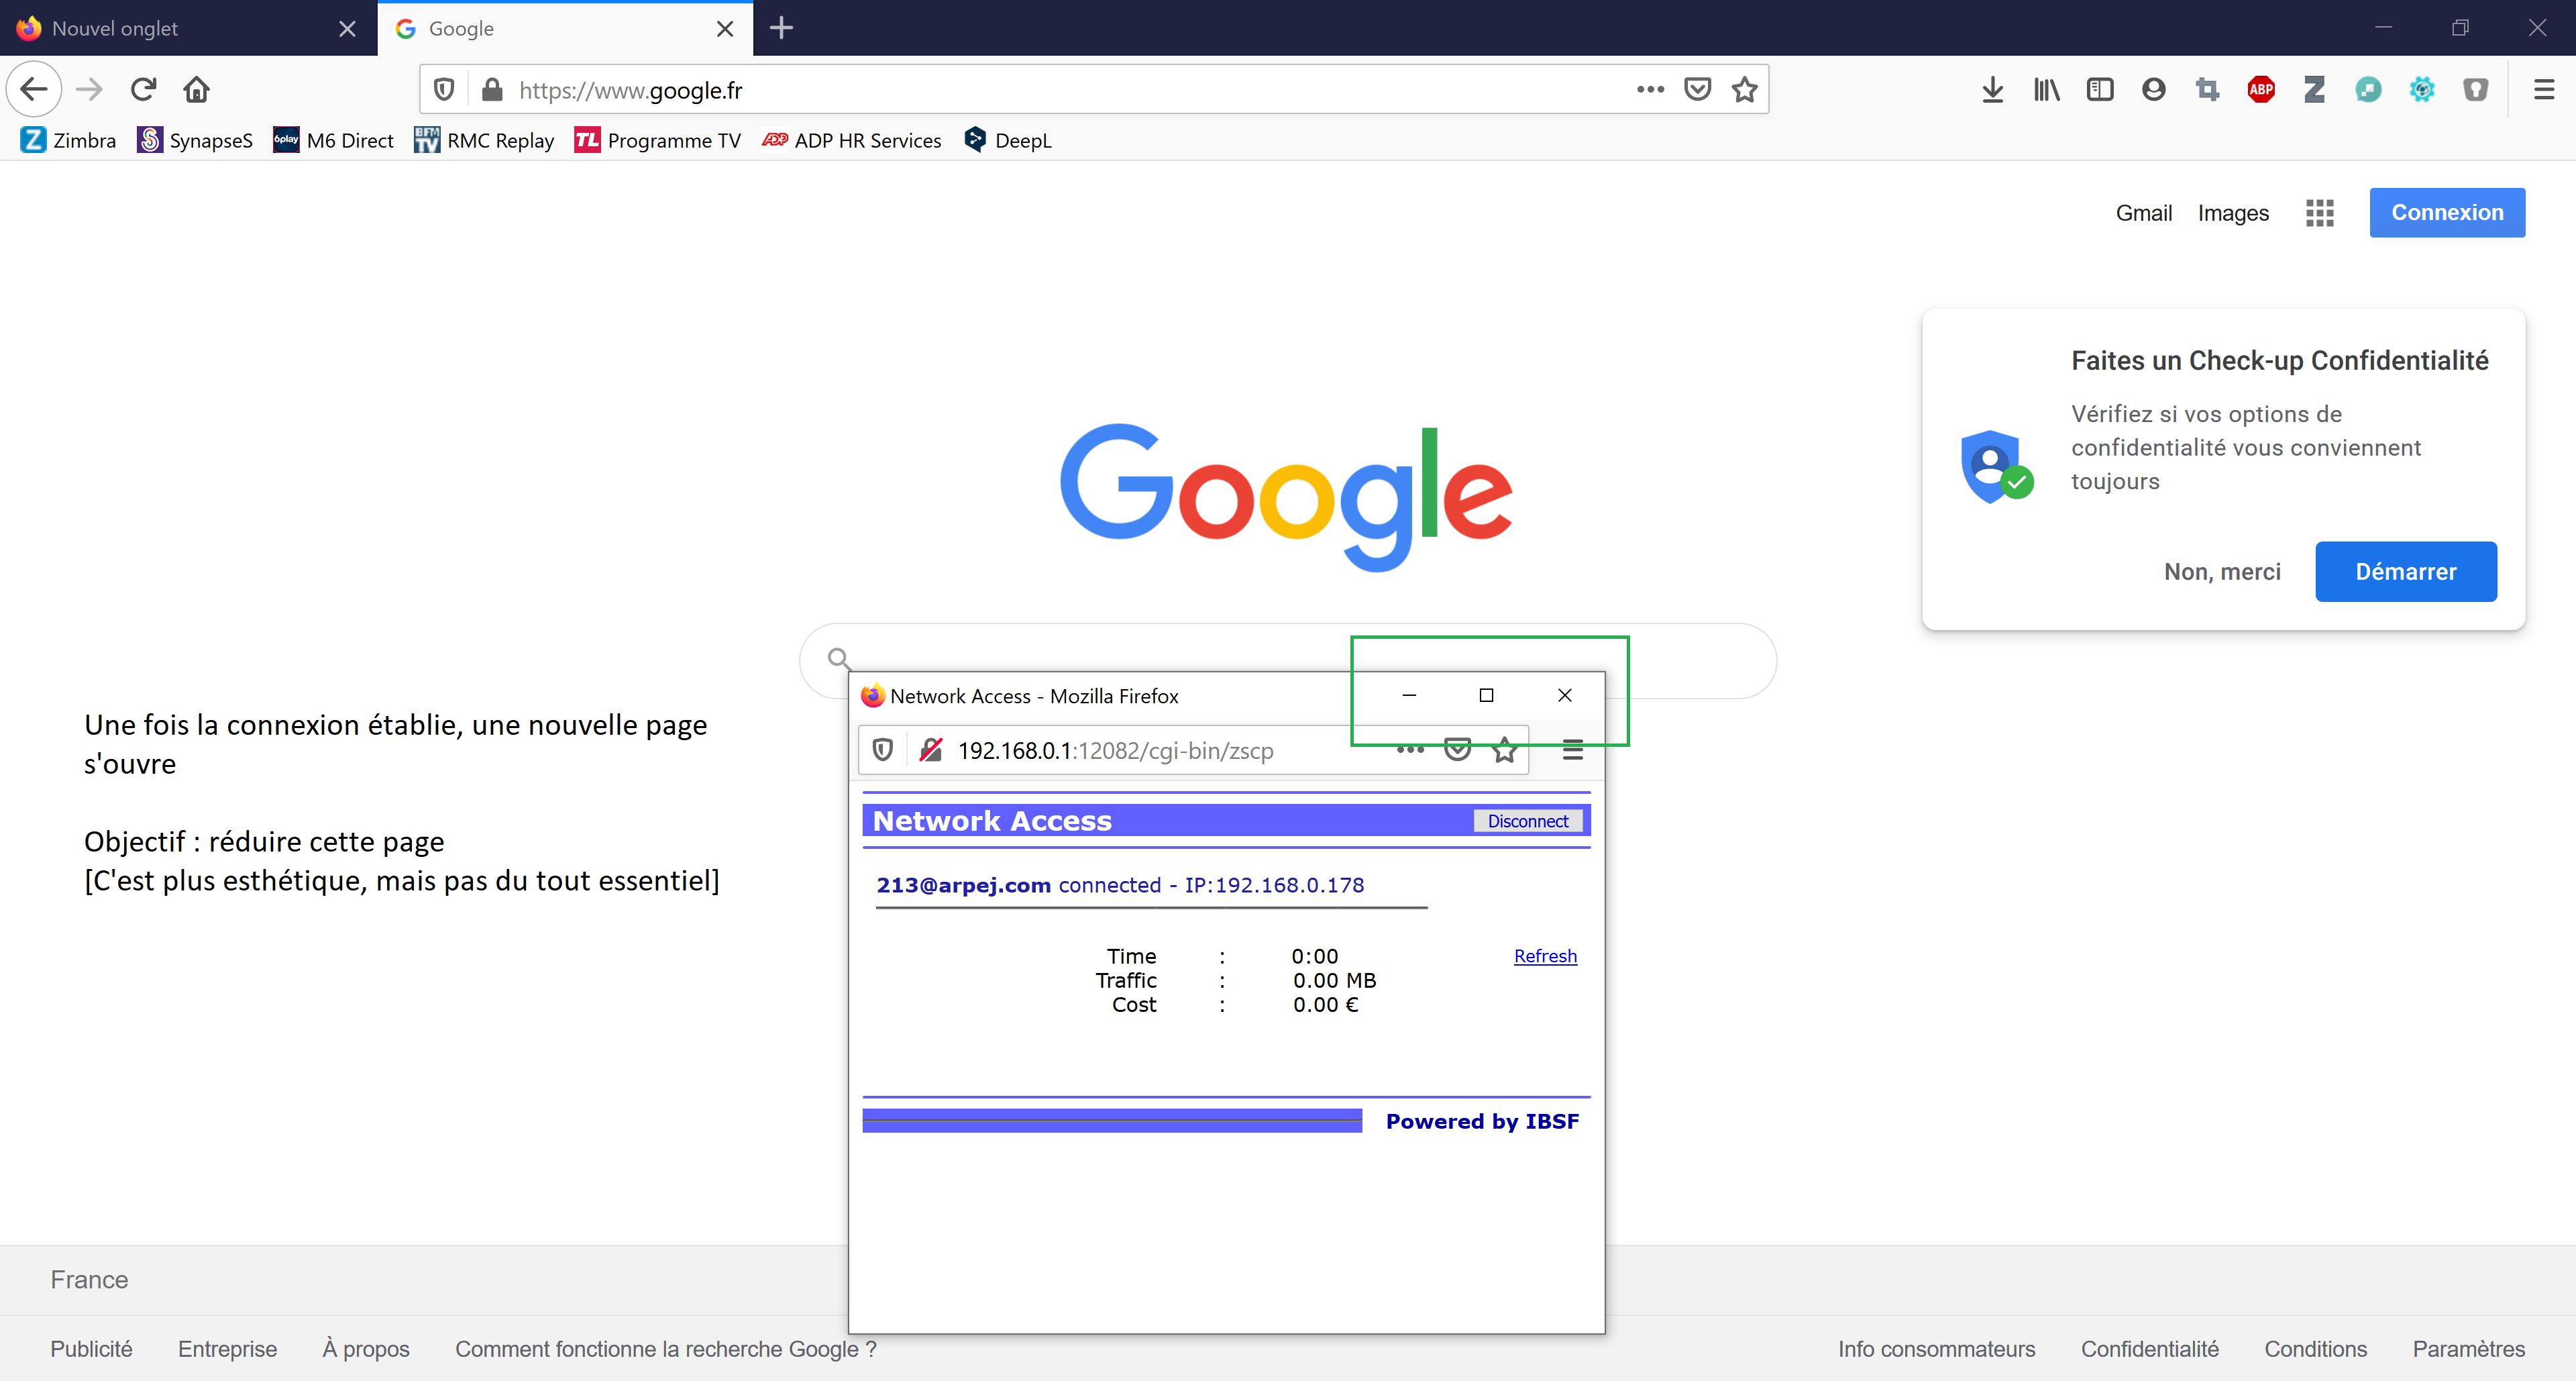Click the Google apps grid icon

[x=2319, y=213]
